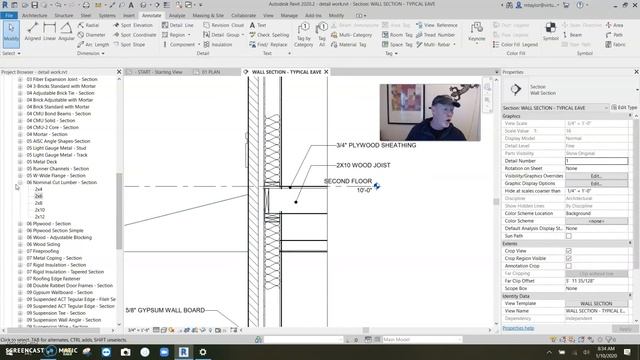The height and width of the screenshot is (360, 640).
Task: Open the Keynote tool
Action: point(476,33)
